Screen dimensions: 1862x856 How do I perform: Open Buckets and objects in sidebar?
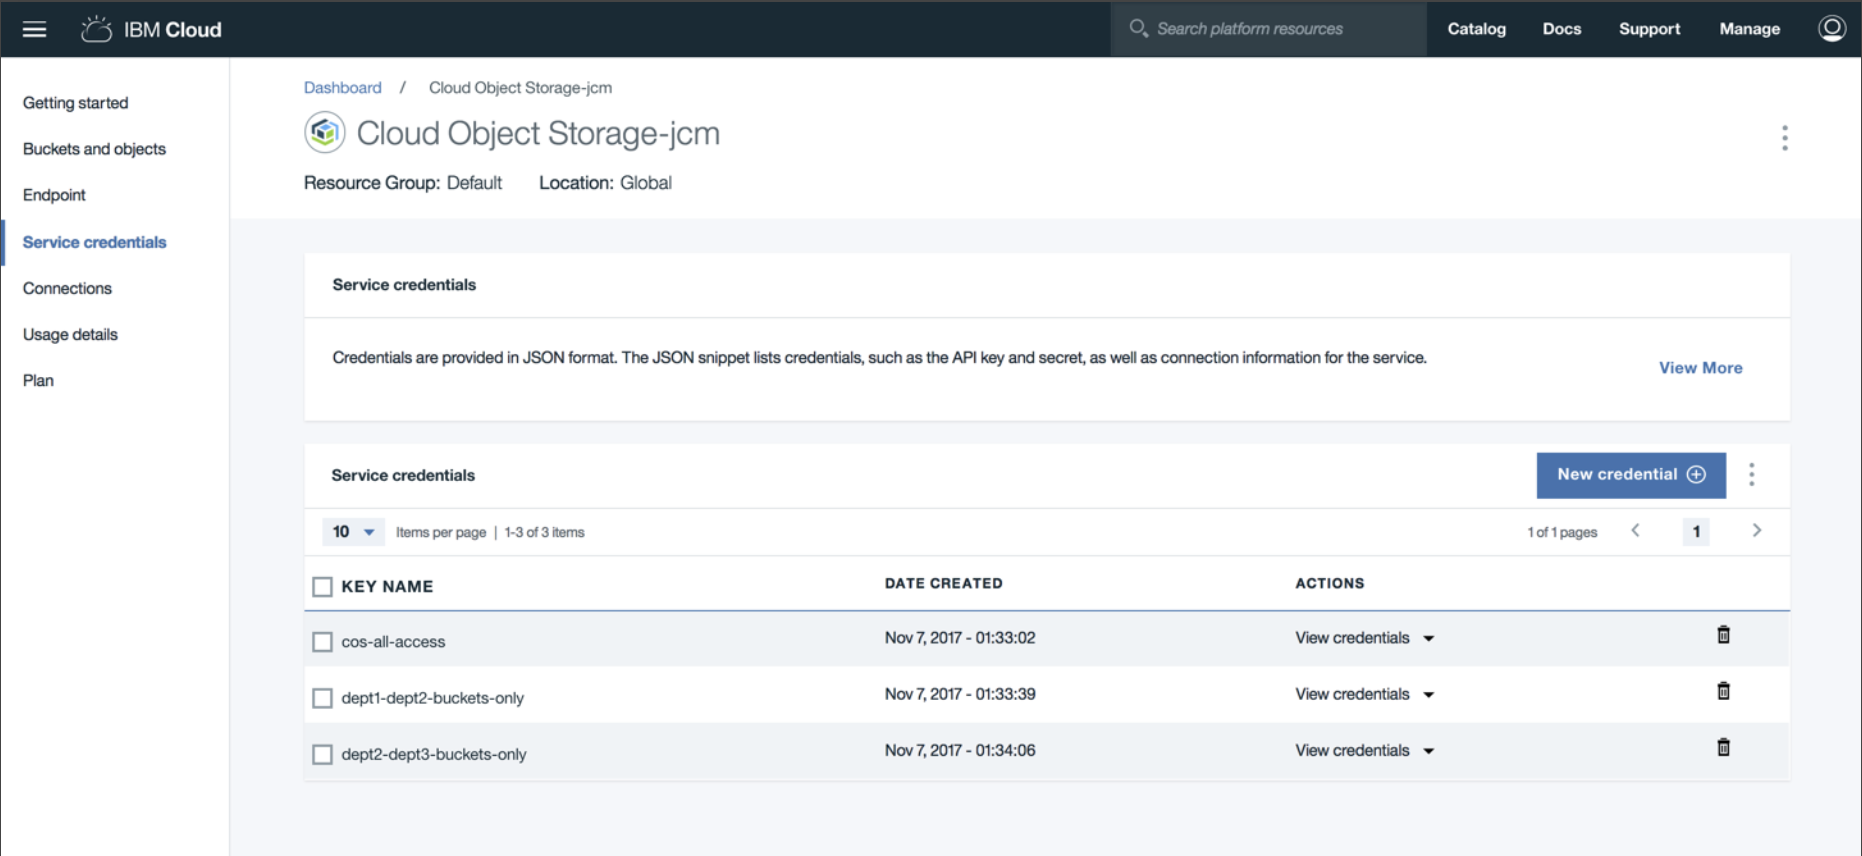coord(94,149)
